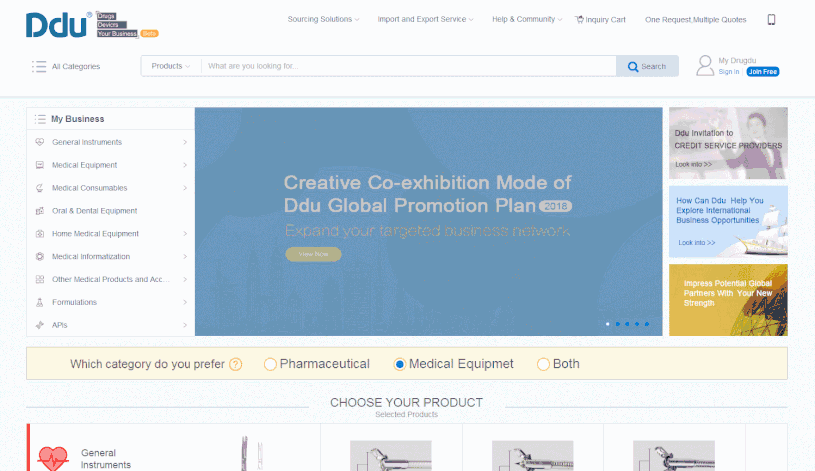This screenshot has width=815, height=471.
Task: Click the All Categories list icon
Action: [x=39, y=67]
